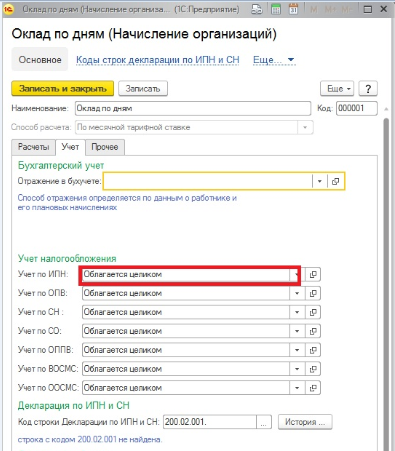
Task: Expand the Учет по ОППВ dropdown arrow
Action: [x=297, y=350]
